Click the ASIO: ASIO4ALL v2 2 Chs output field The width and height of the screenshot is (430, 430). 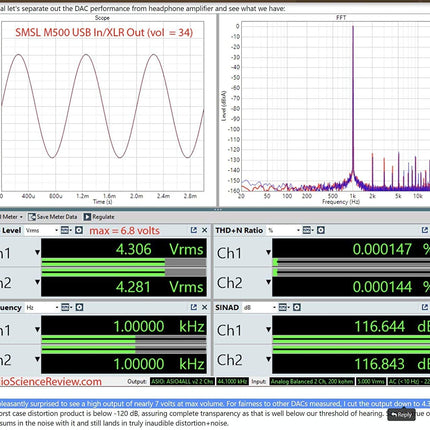point(182,381)
